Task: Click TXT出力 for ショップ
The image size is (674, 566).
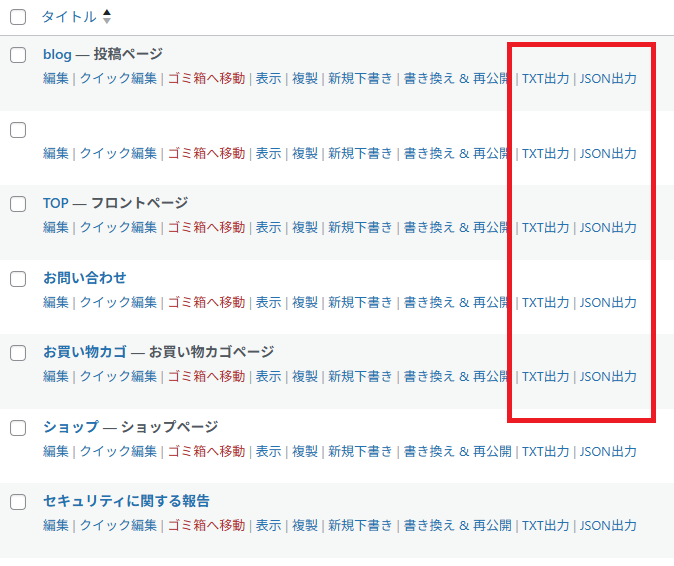Action: [545, 452]
